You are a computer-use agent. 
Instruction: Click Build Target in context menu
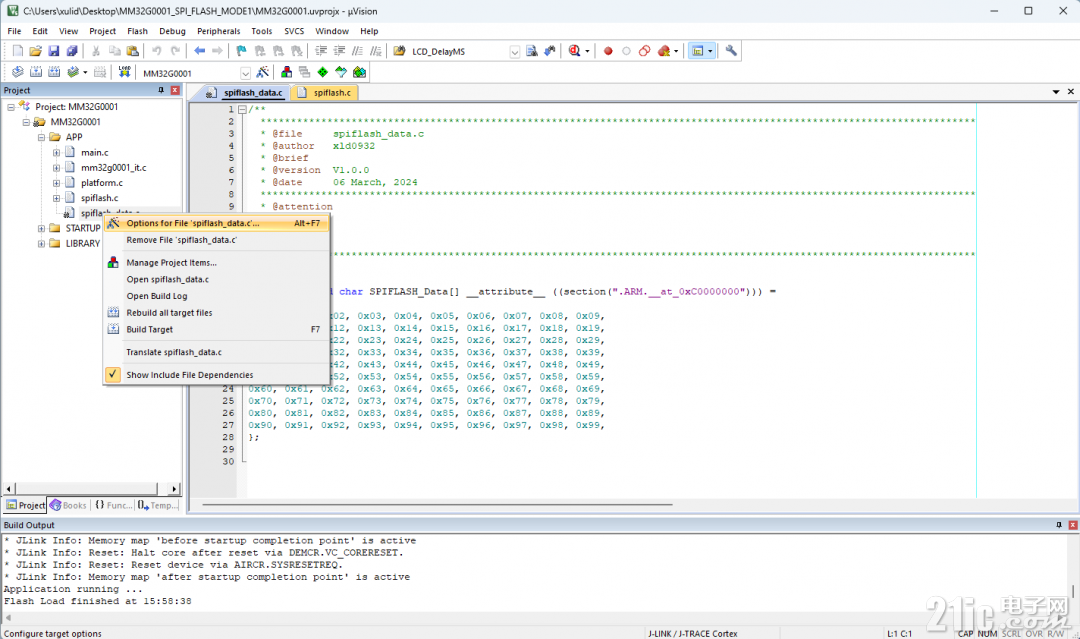tap(216, 329)
